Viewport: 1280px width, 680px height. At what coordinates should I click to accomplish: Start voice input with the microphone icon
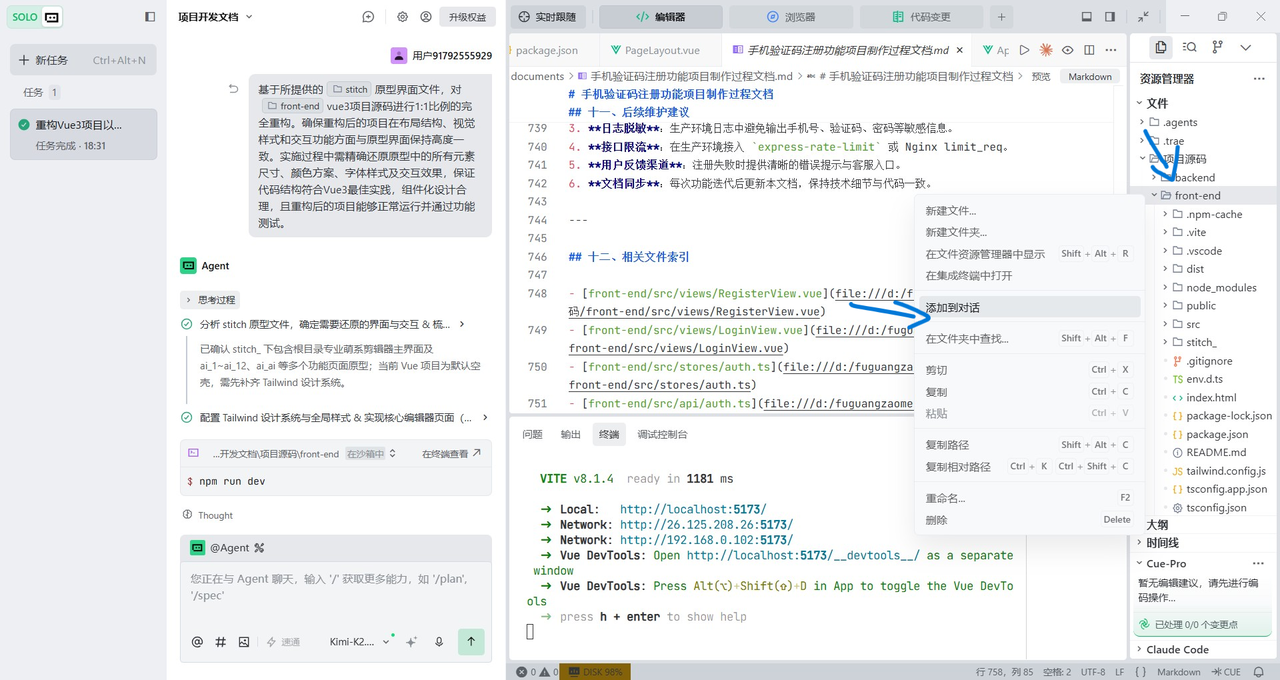438,642
